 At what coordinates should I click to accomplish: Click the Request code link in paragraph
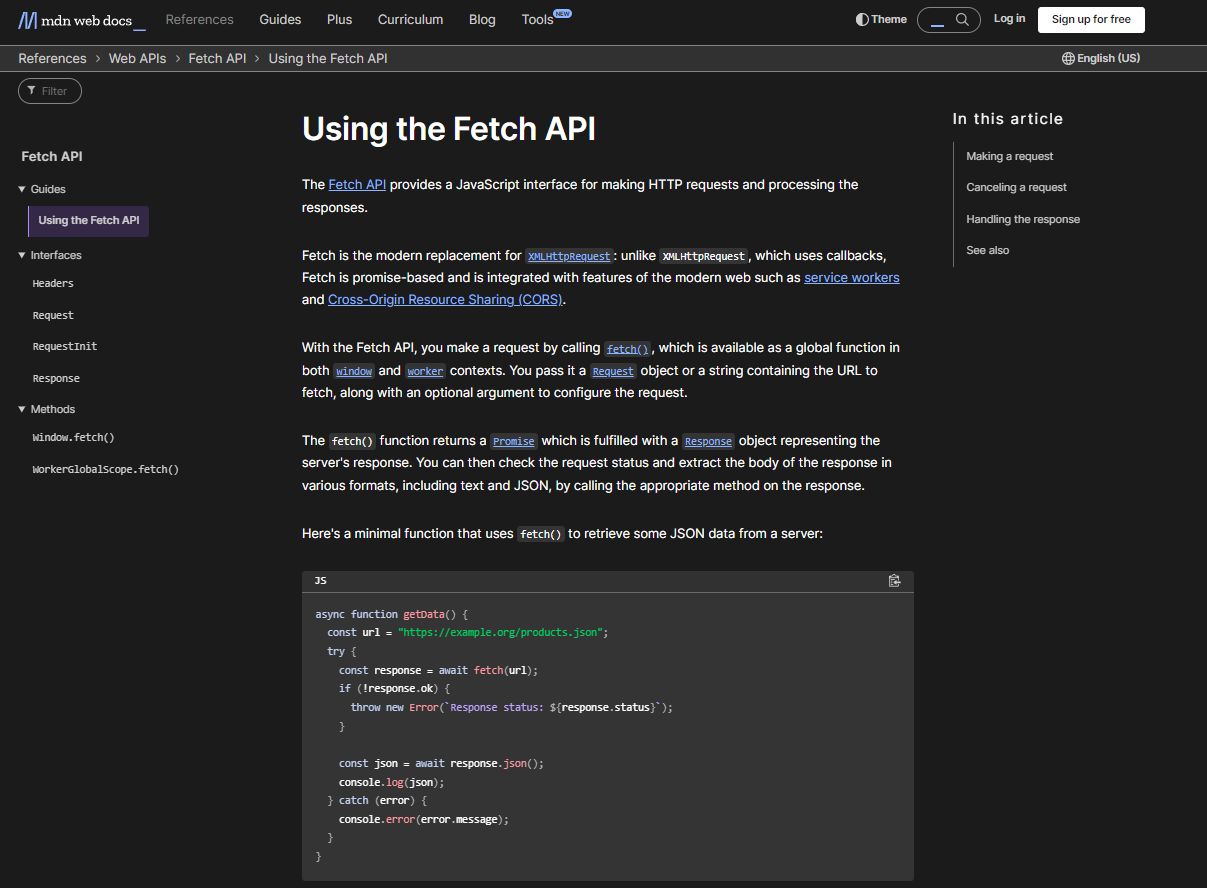613,371
